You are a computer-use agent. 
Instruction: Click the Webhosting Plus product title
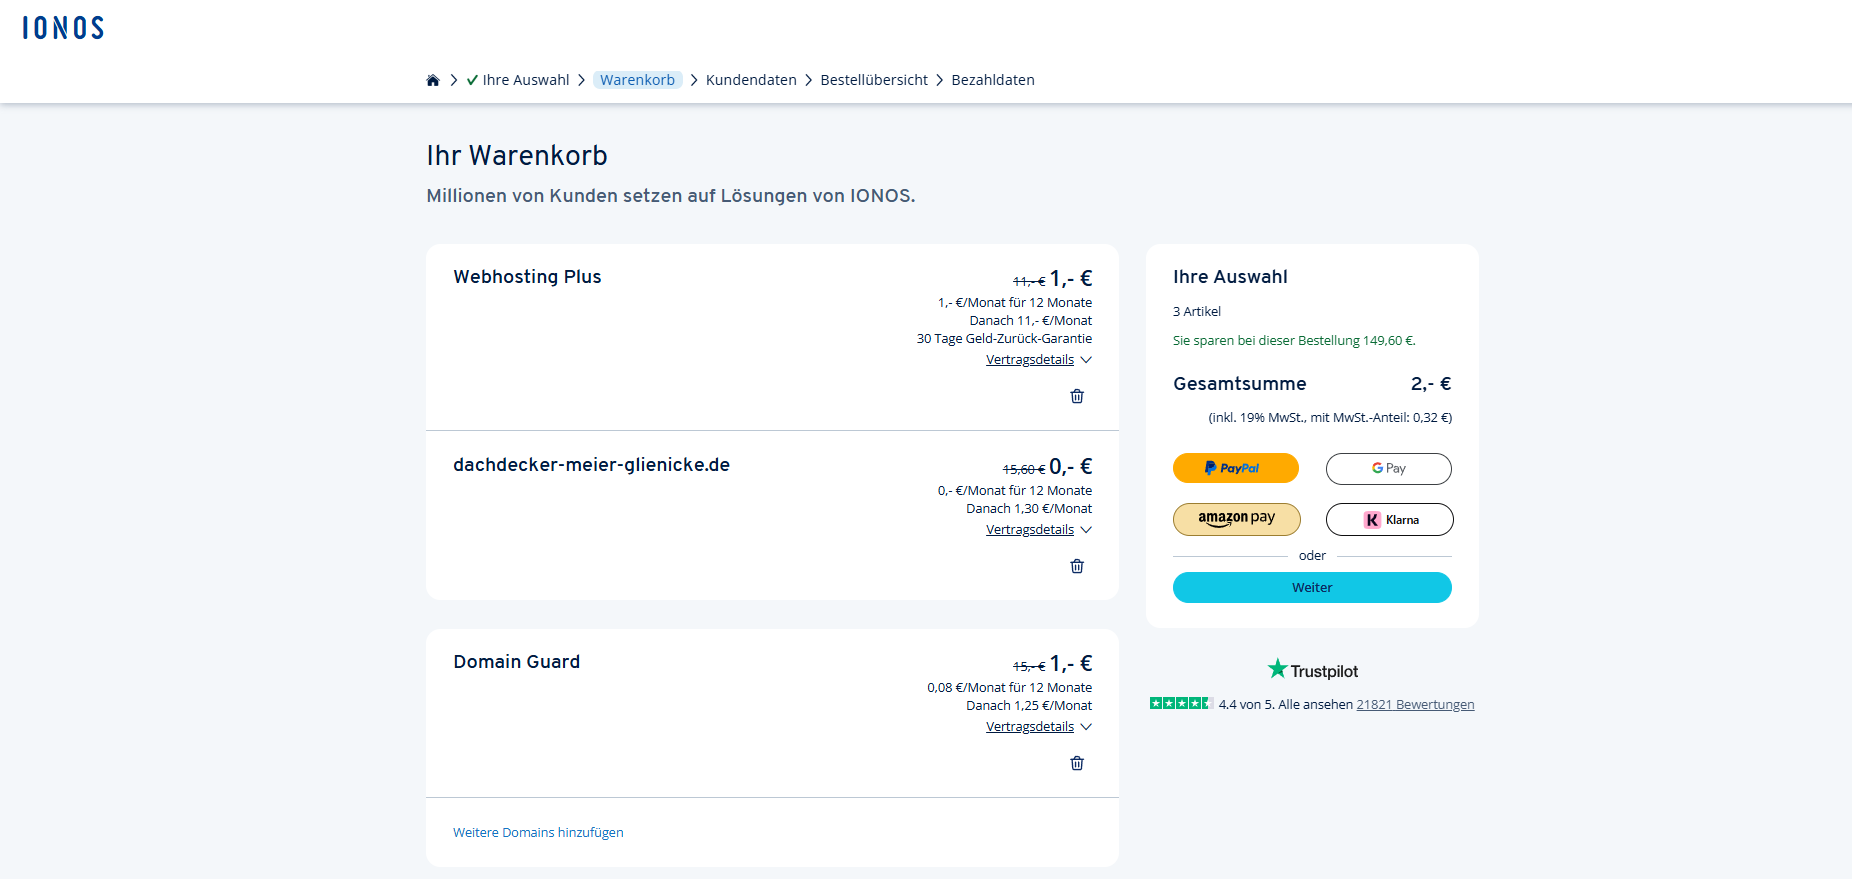click(527, 277)
